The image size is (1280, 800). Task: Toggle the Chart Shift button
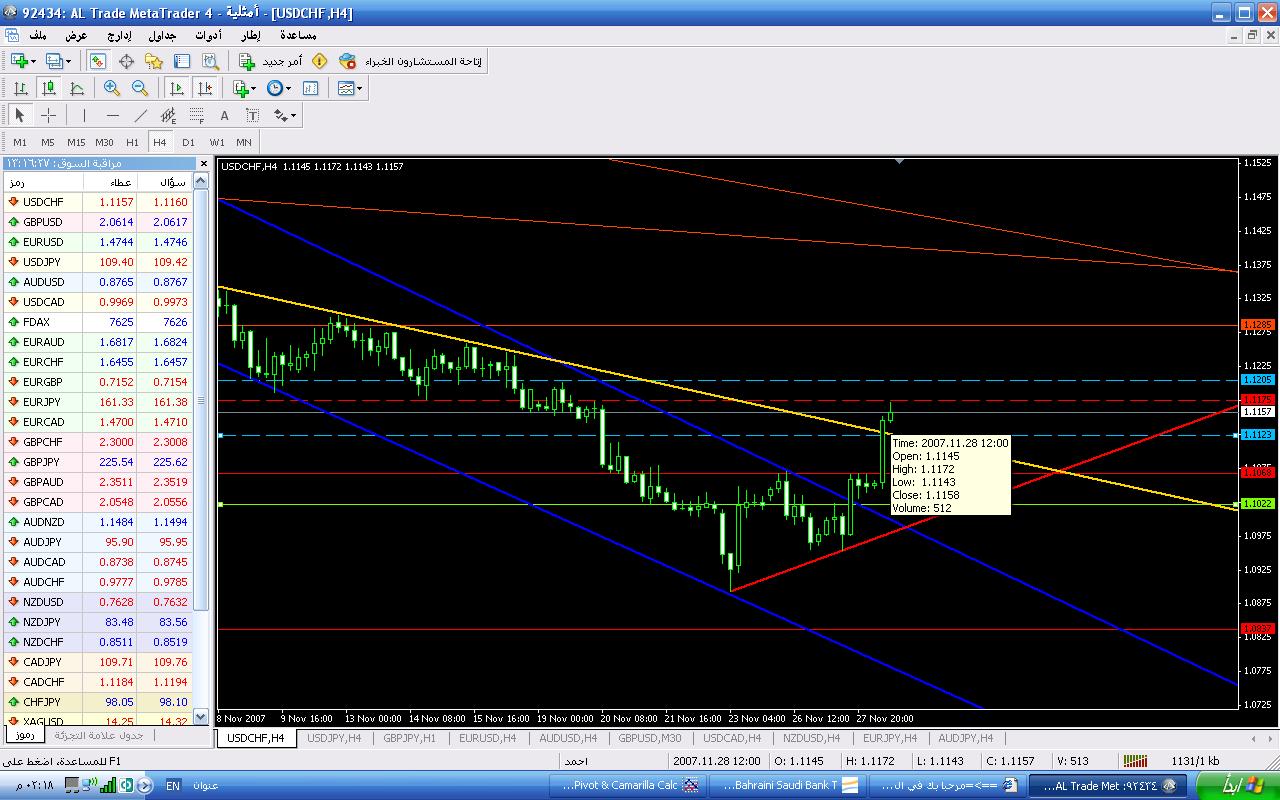tap(205, 88)
